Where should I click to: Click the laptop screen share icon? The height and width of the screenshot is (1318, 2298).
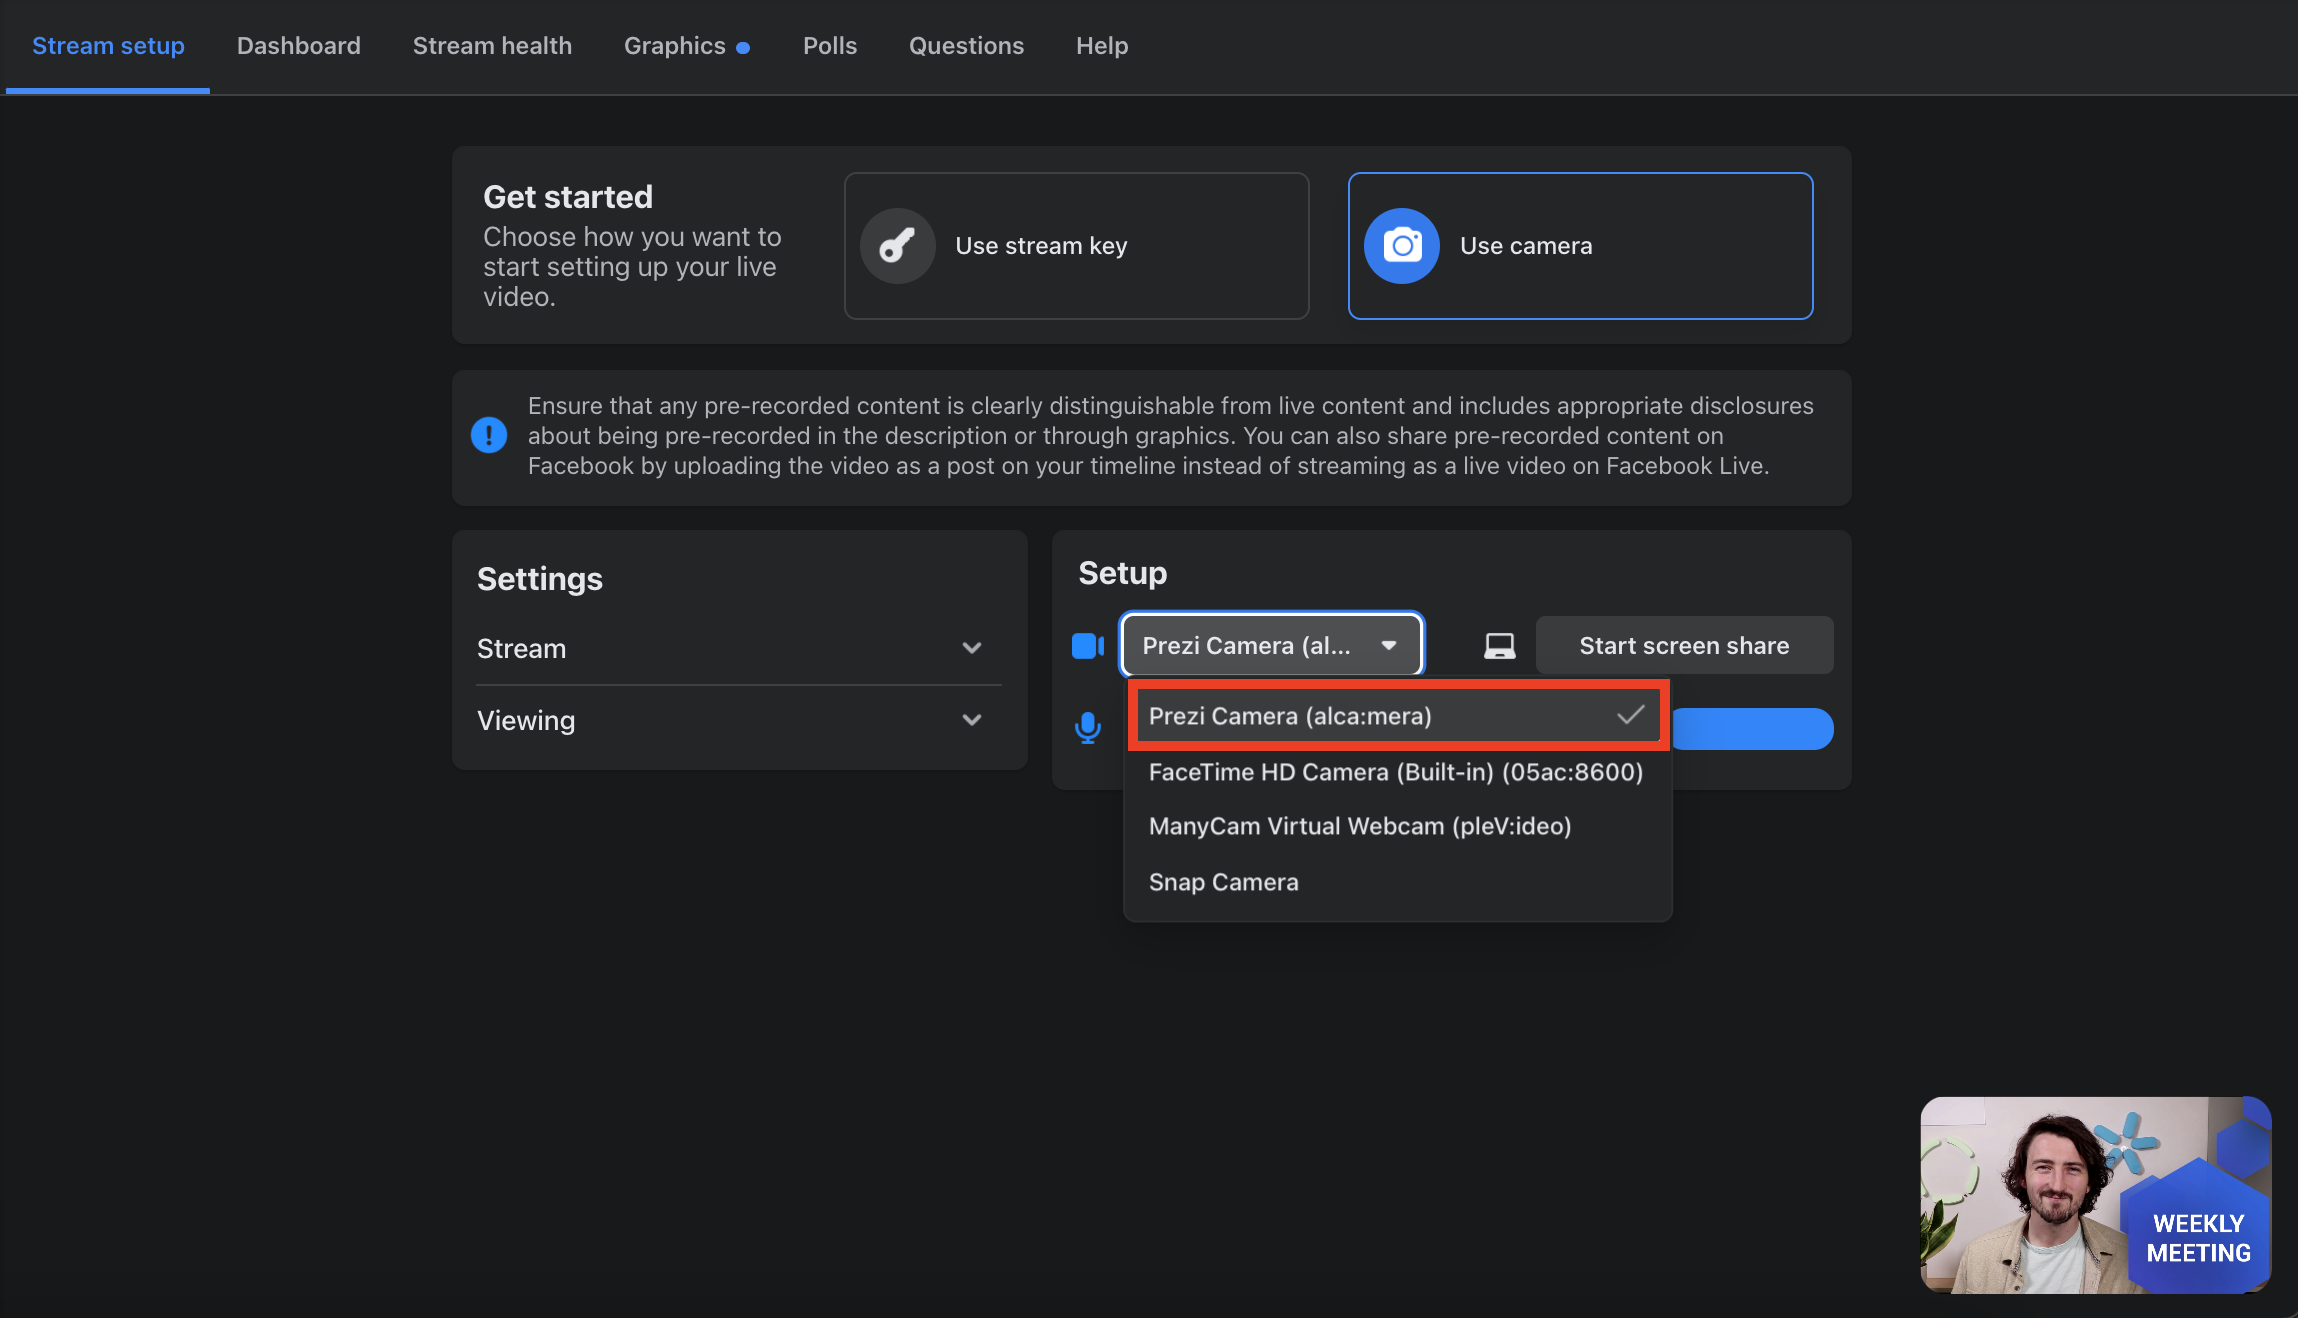(1499, 646)
